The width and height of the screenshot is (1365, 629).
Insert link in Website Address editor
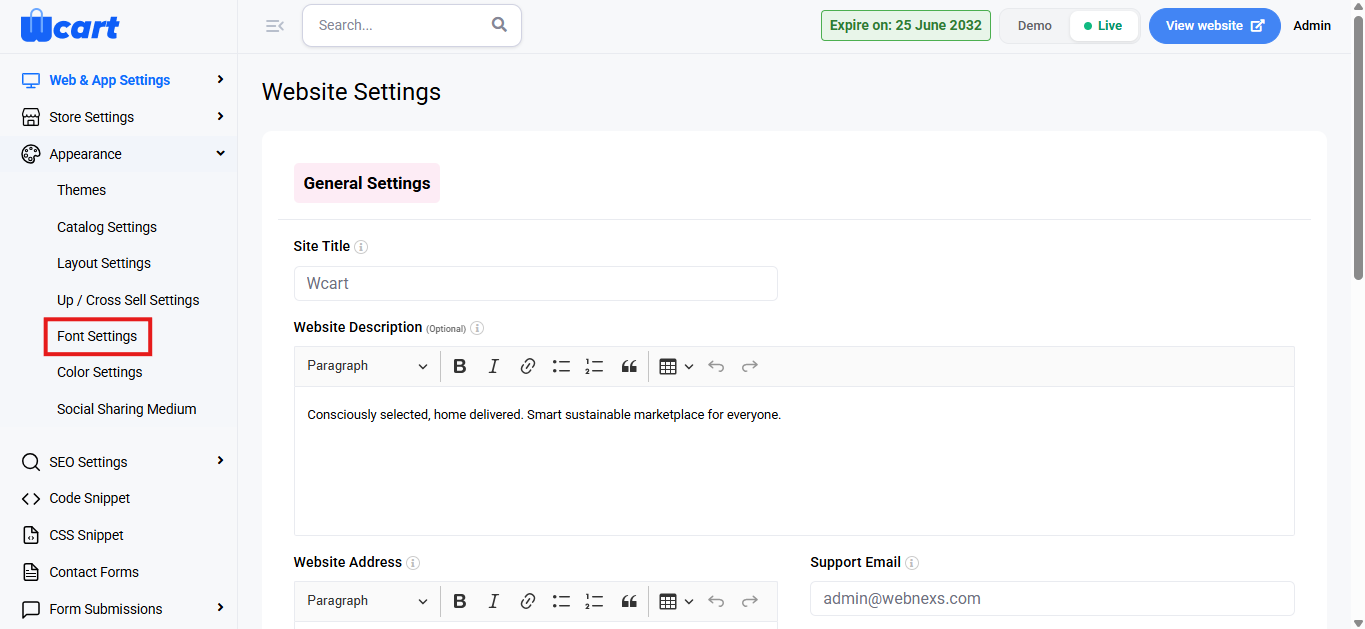tap(528, 601)
